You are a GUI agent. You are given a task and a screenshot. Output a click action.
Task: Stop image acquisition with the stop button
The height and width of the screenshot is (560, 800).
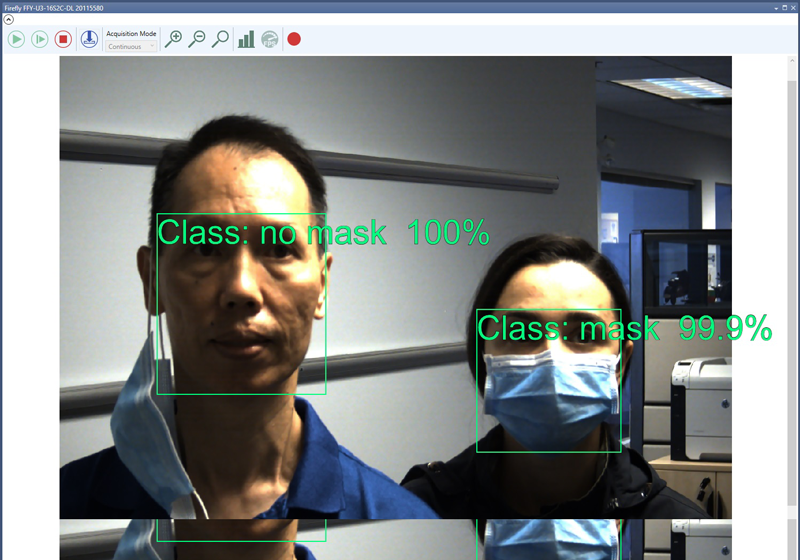(63, 39)
